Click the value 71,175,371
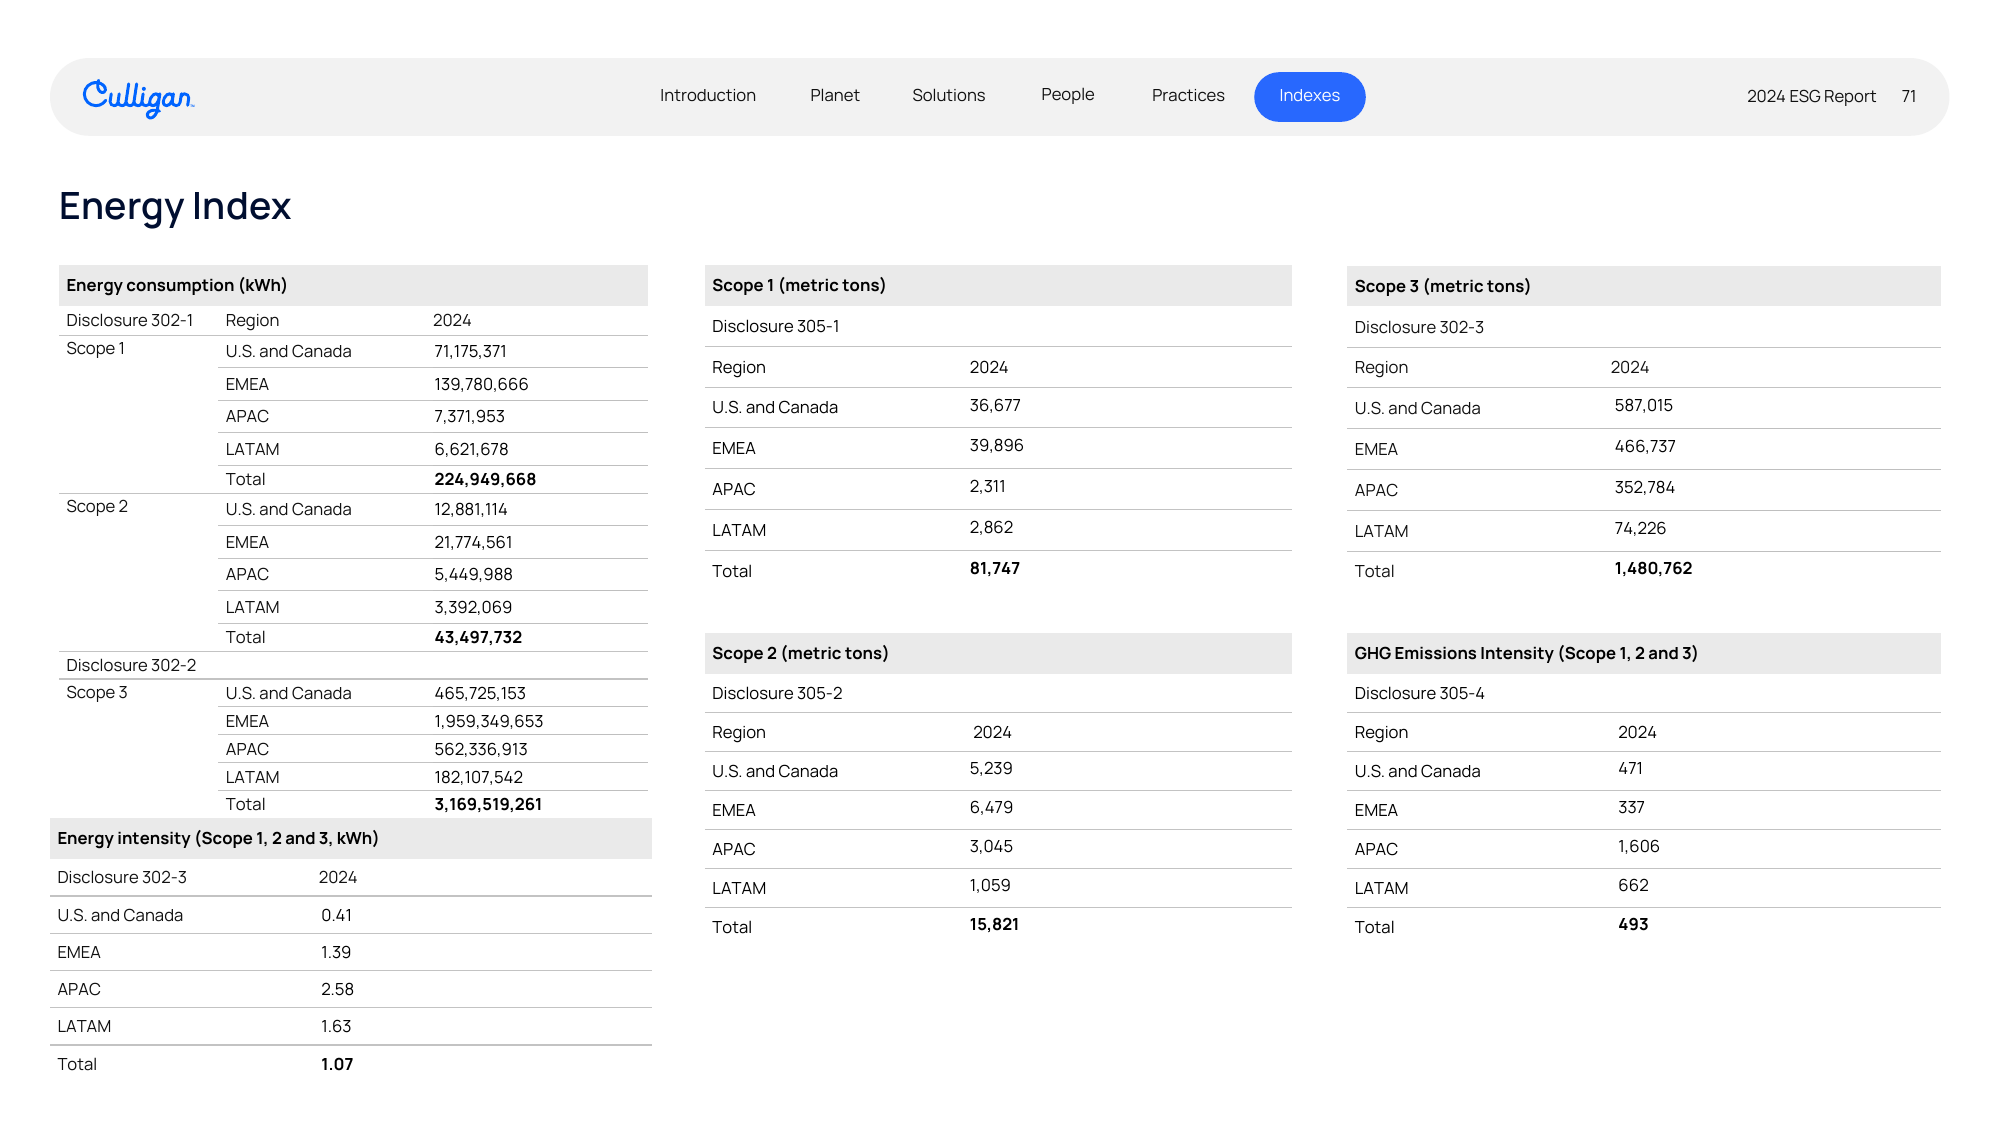The width and height of the screenshot is (2000, 1125). pyautogui.click(x=470, y=352)
